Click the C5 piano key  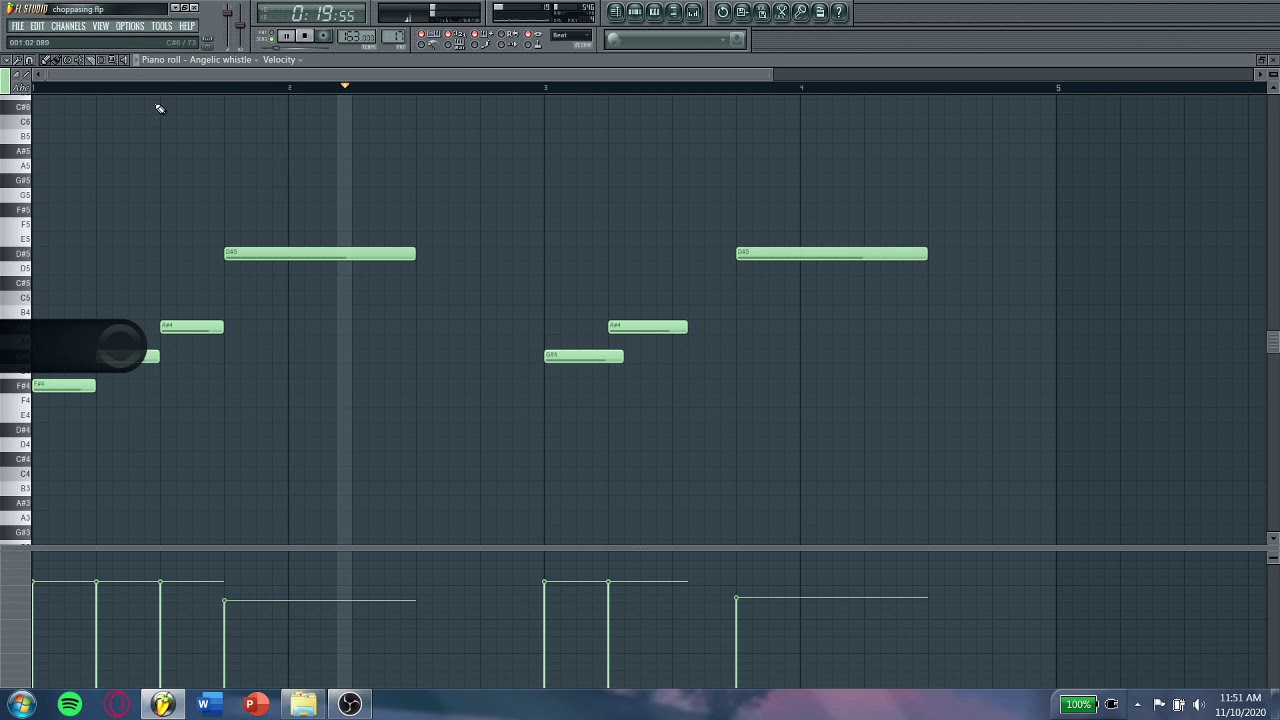tap(16, 298)
